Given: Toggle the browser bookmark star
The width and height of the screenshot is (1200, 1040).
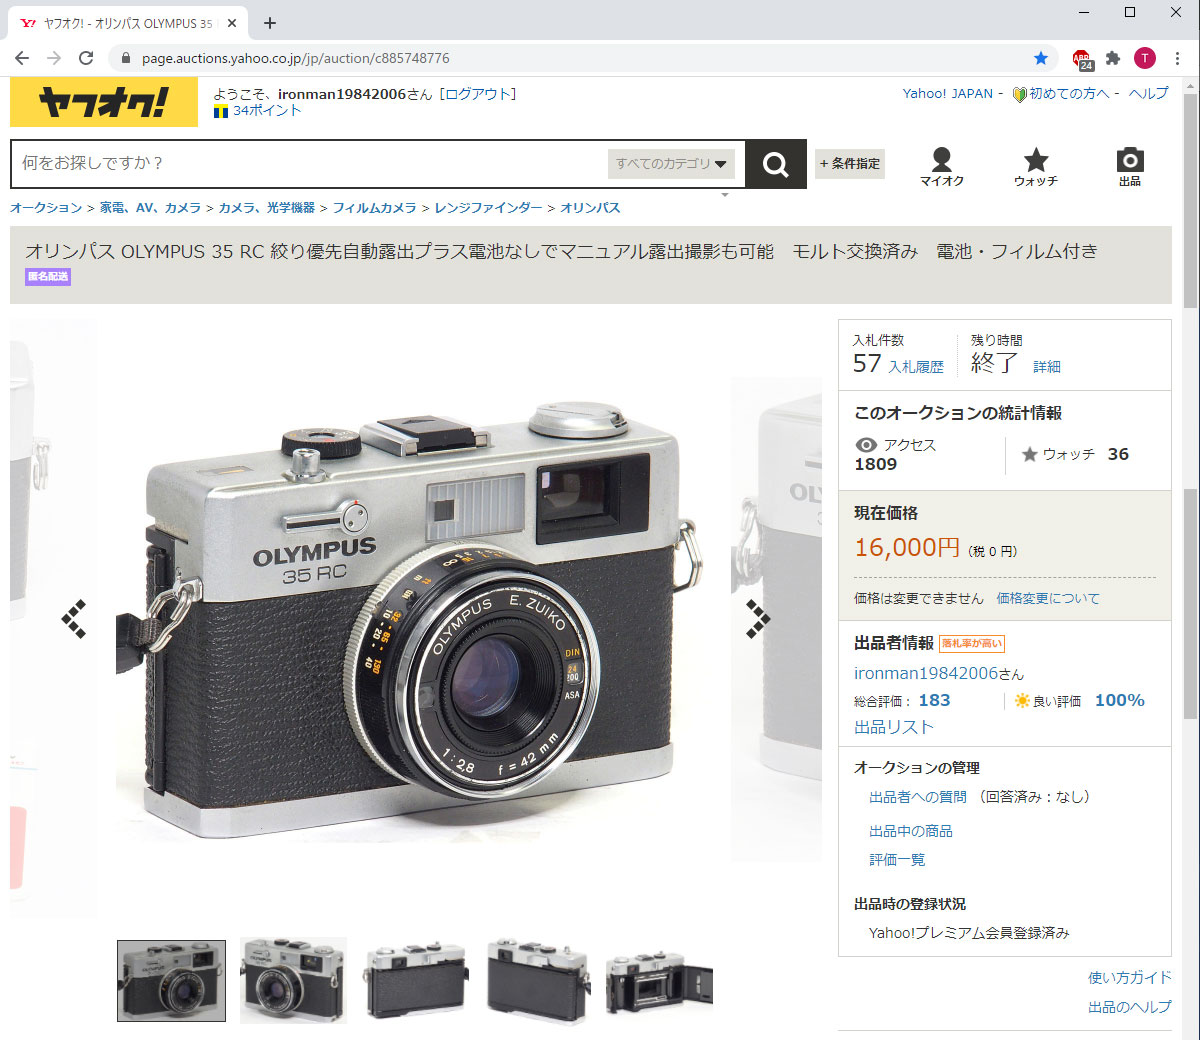Looking at the screenshot, I should 1041,58.
